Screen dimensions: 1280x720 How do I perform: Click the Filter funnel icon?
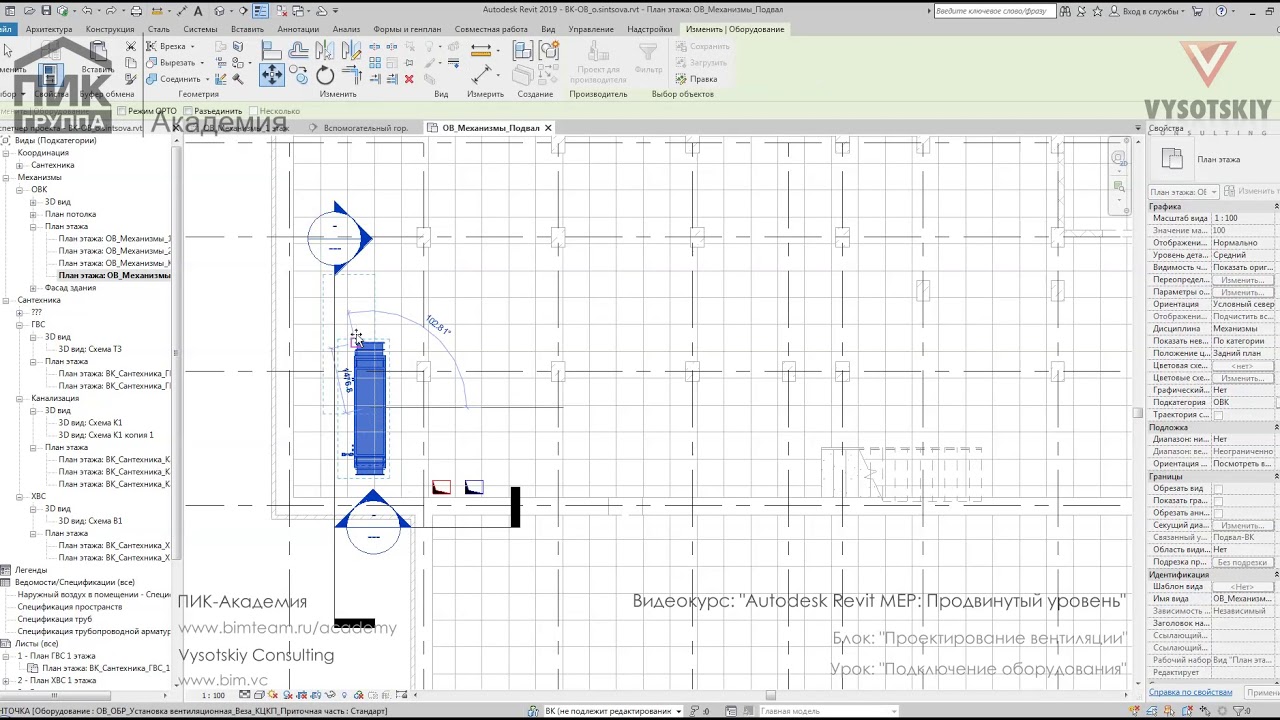coord(649,52)
